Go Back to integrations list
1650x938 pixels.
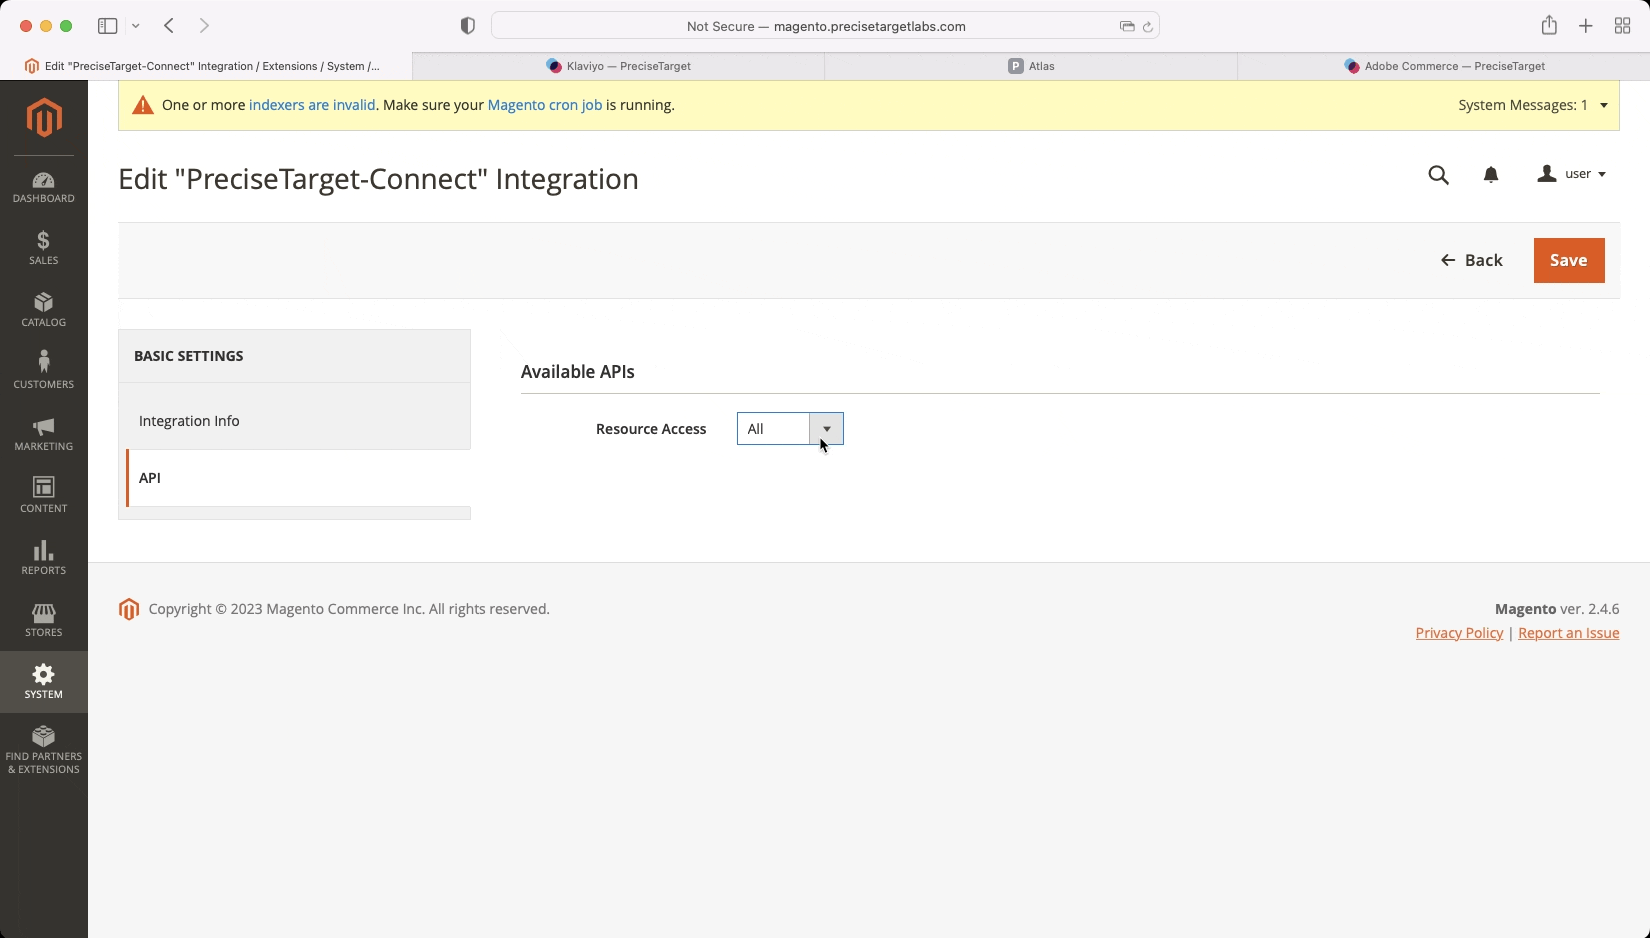pos(1472,260)
